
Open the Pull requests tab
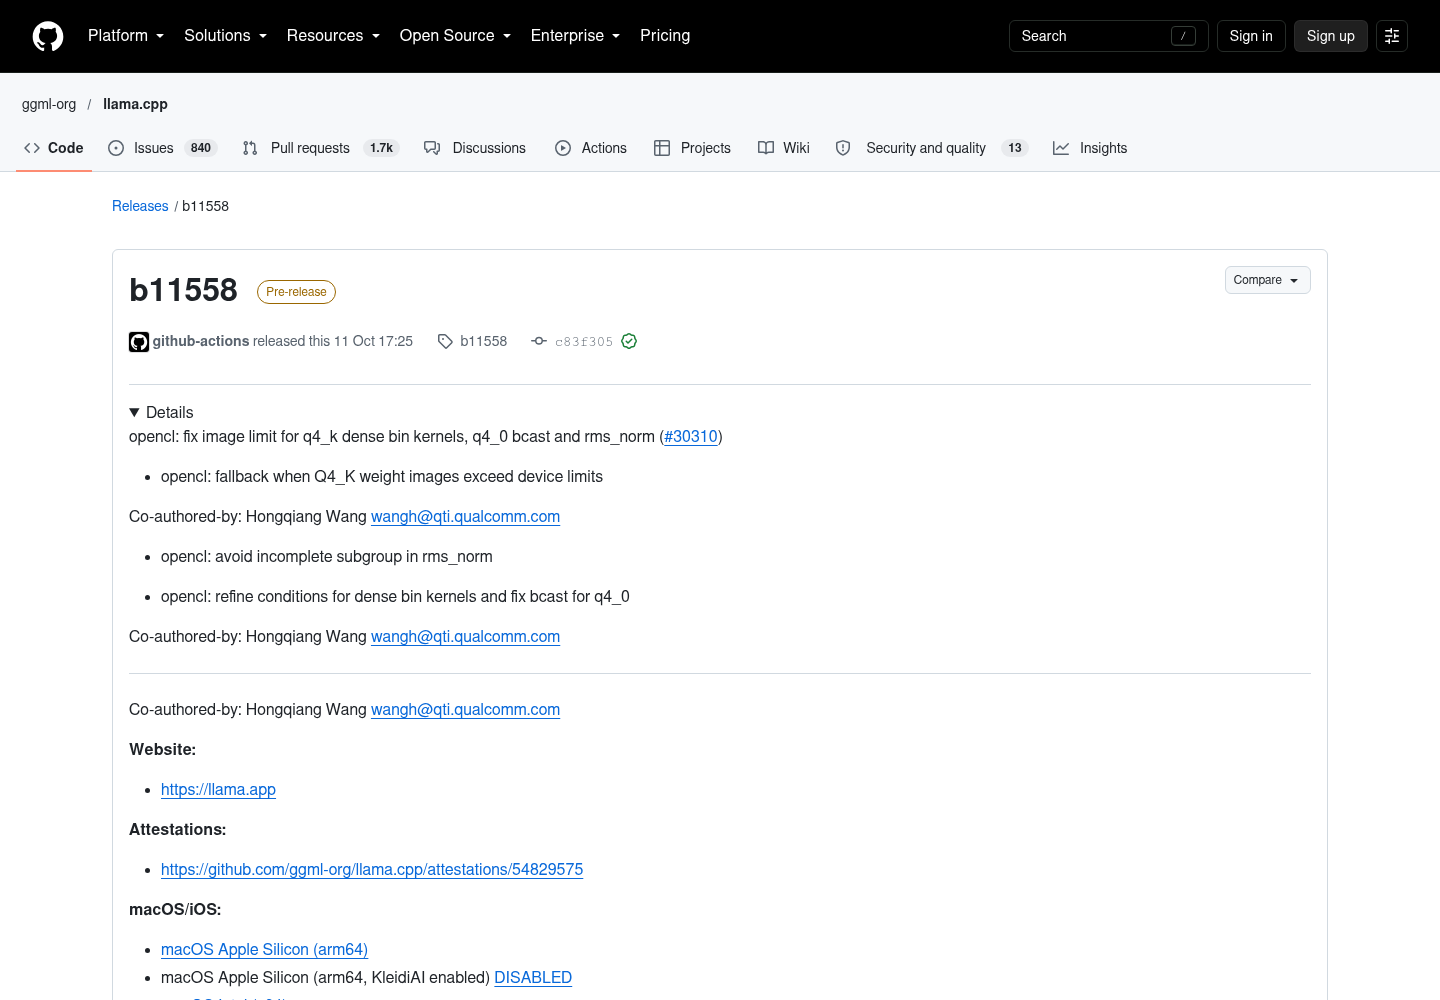[320, 148]
